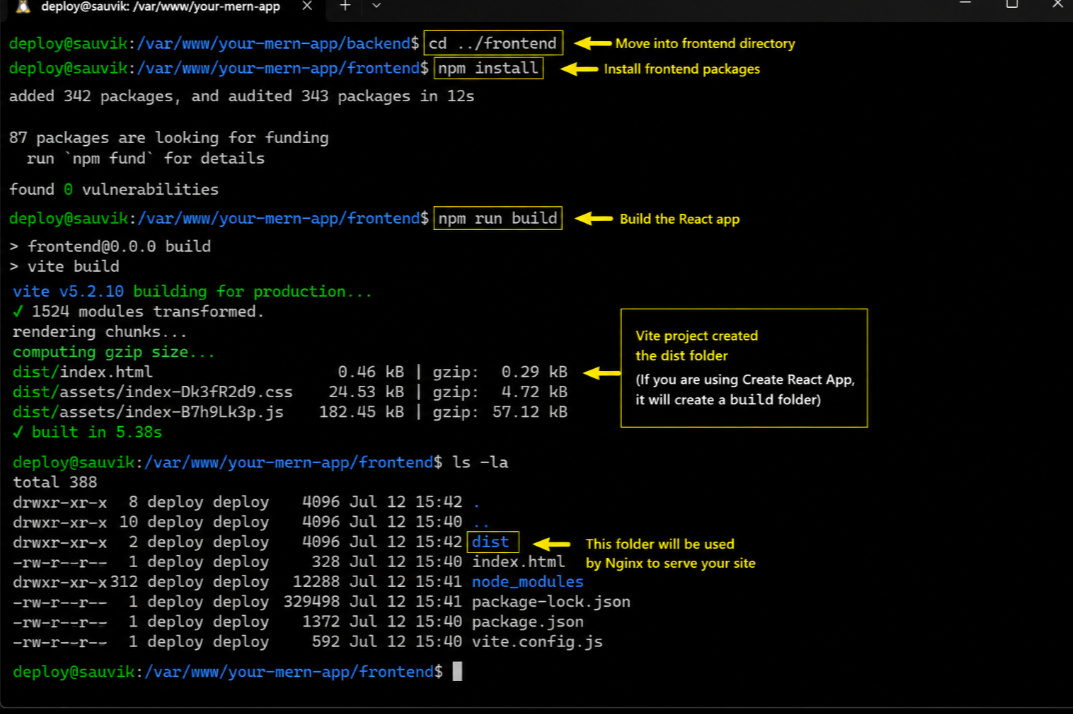Click the '> frontend@0.0.0 build' line
The width and height of the screenshot is (1073, 714).
pyautogui.click(x=110, y=246)
